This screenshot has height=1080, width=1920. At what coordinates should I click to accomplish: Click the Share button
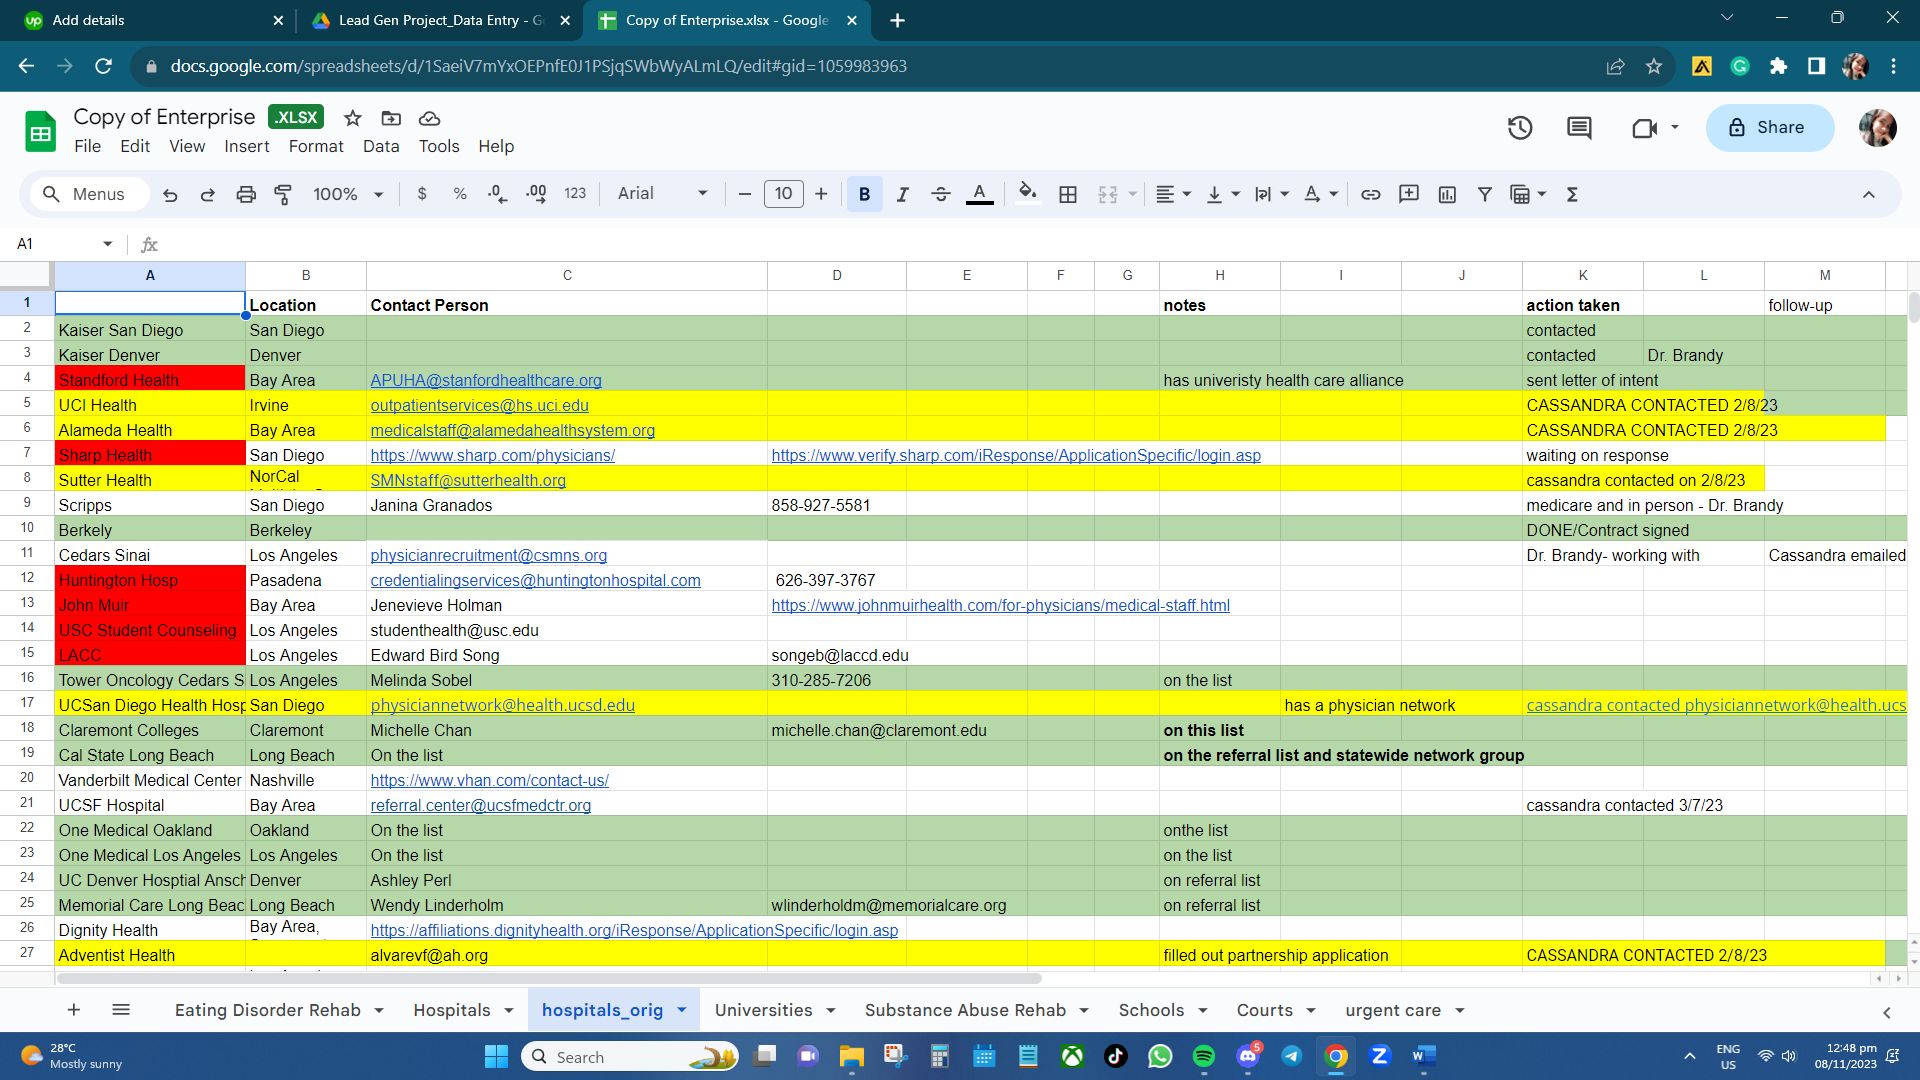[1769, 128]
